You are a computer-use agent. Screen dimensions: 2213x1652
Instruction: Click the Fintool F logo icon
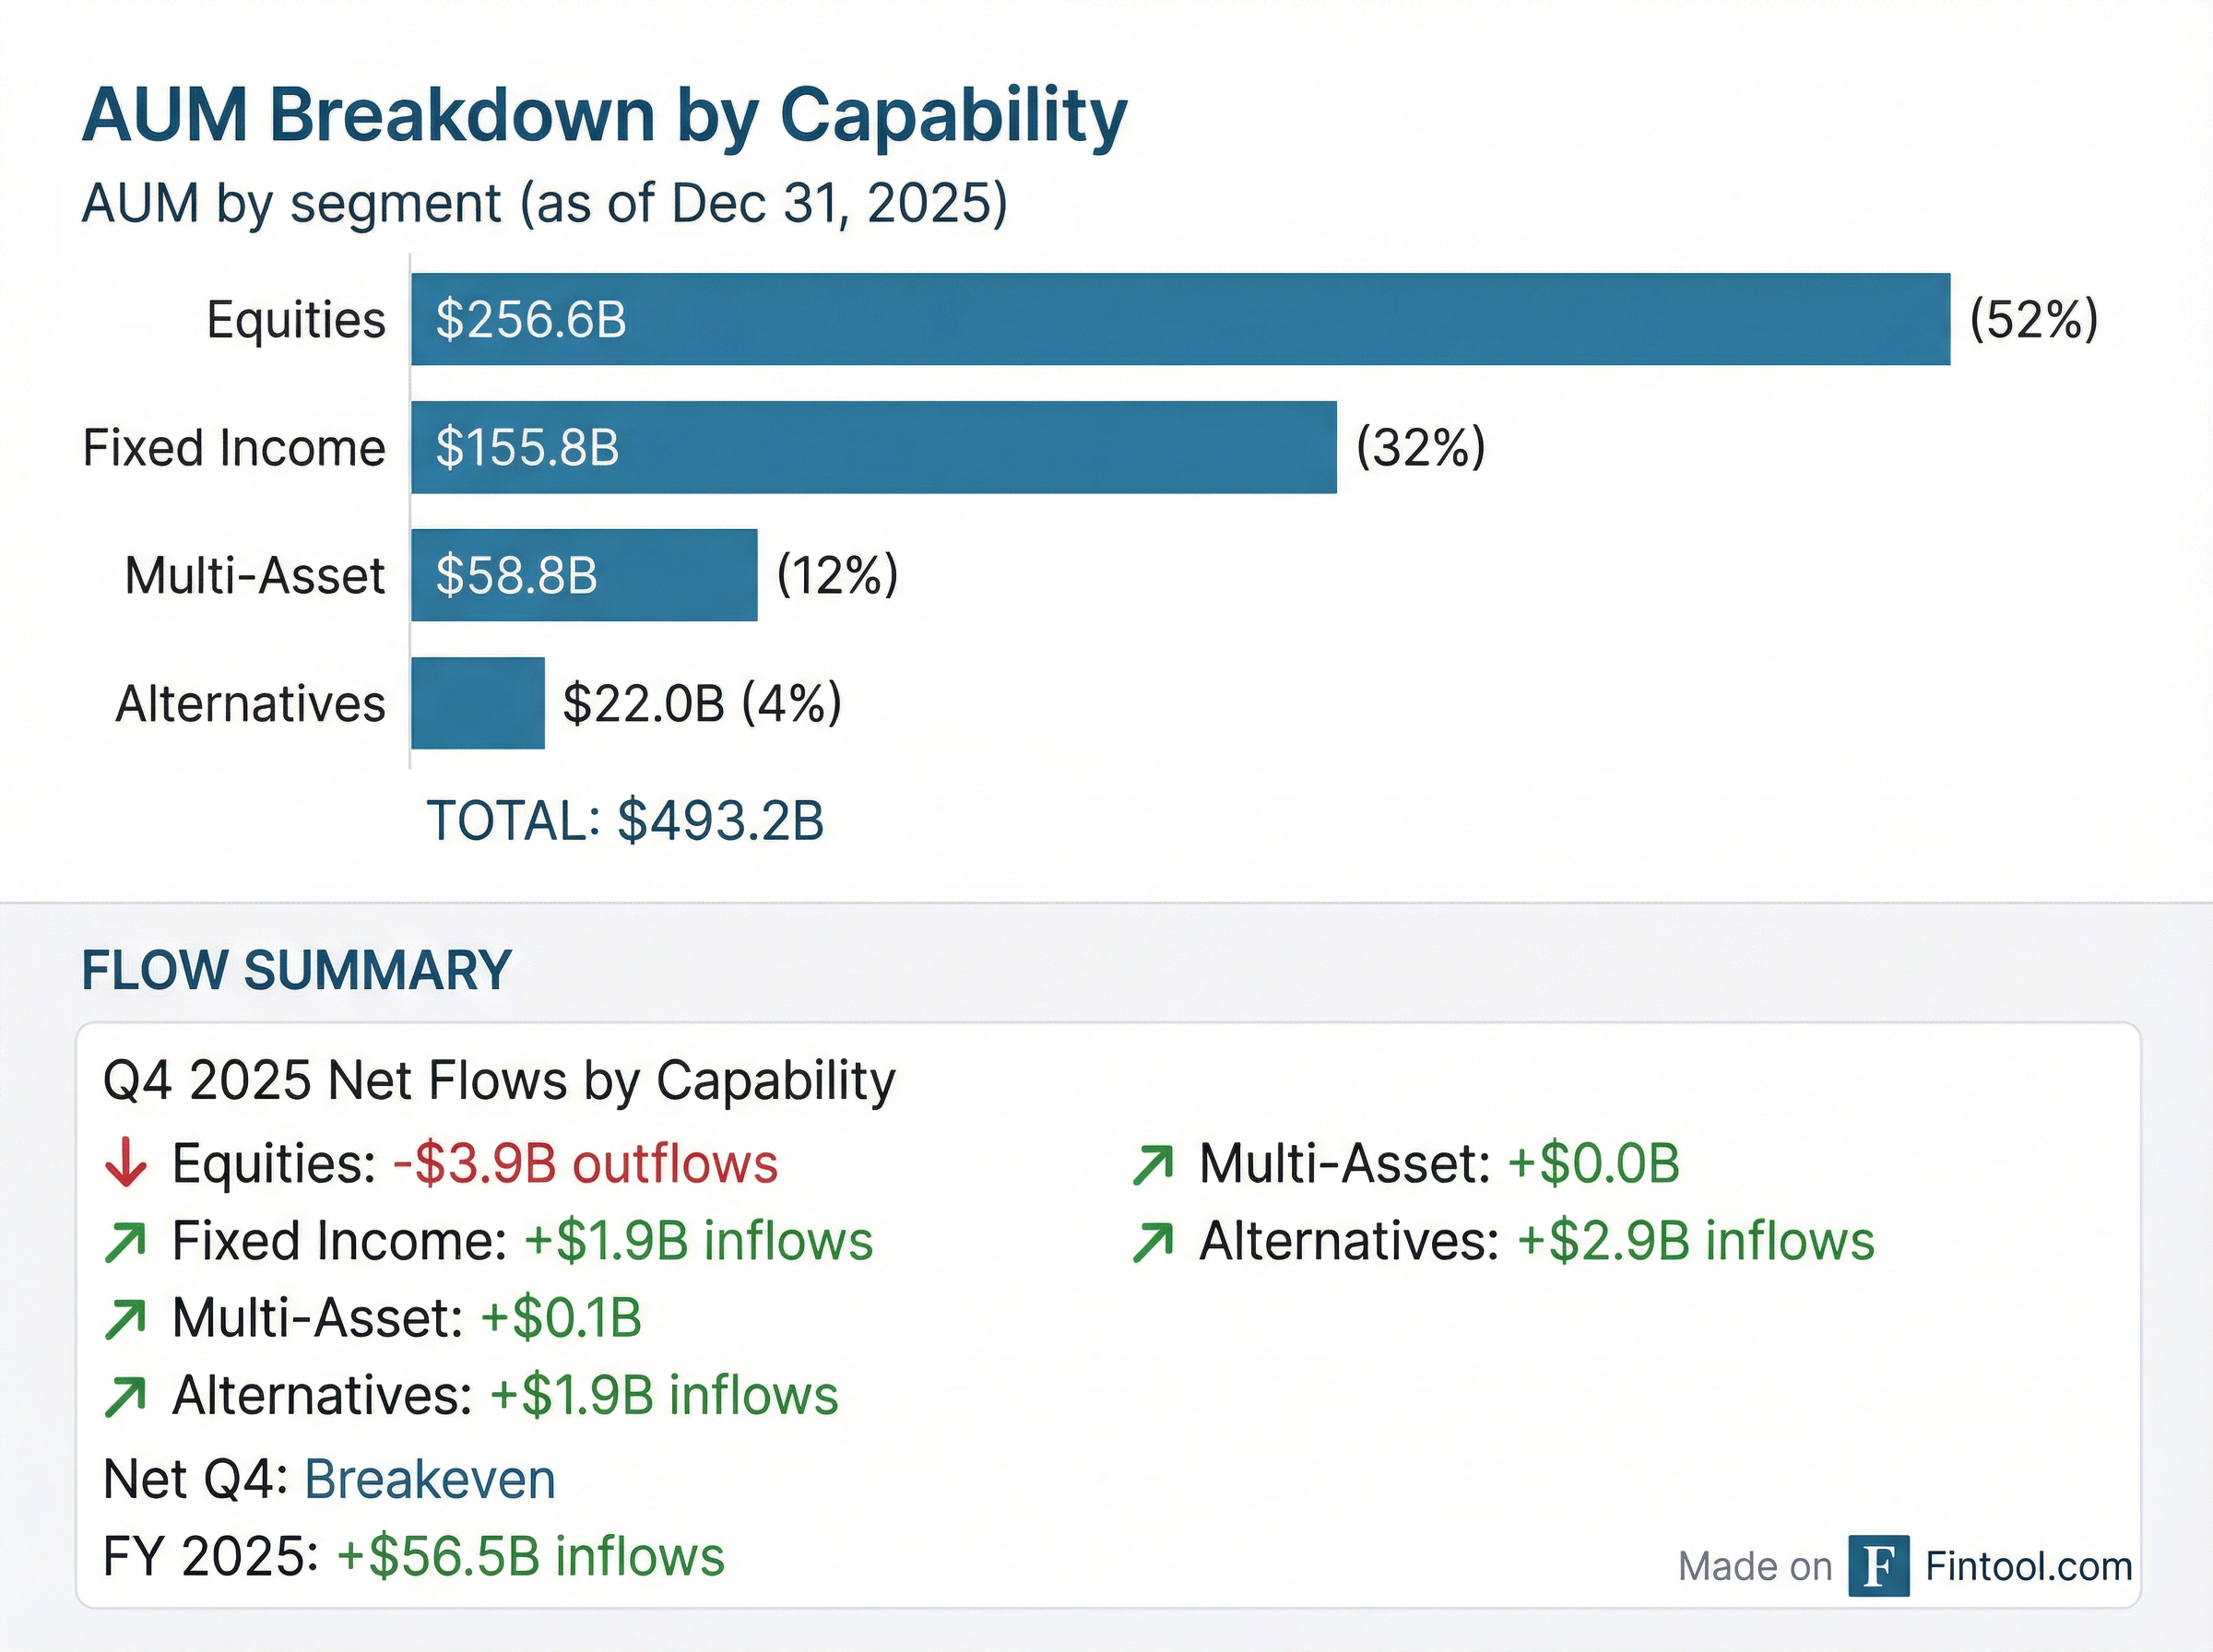pos(1878,1566)
